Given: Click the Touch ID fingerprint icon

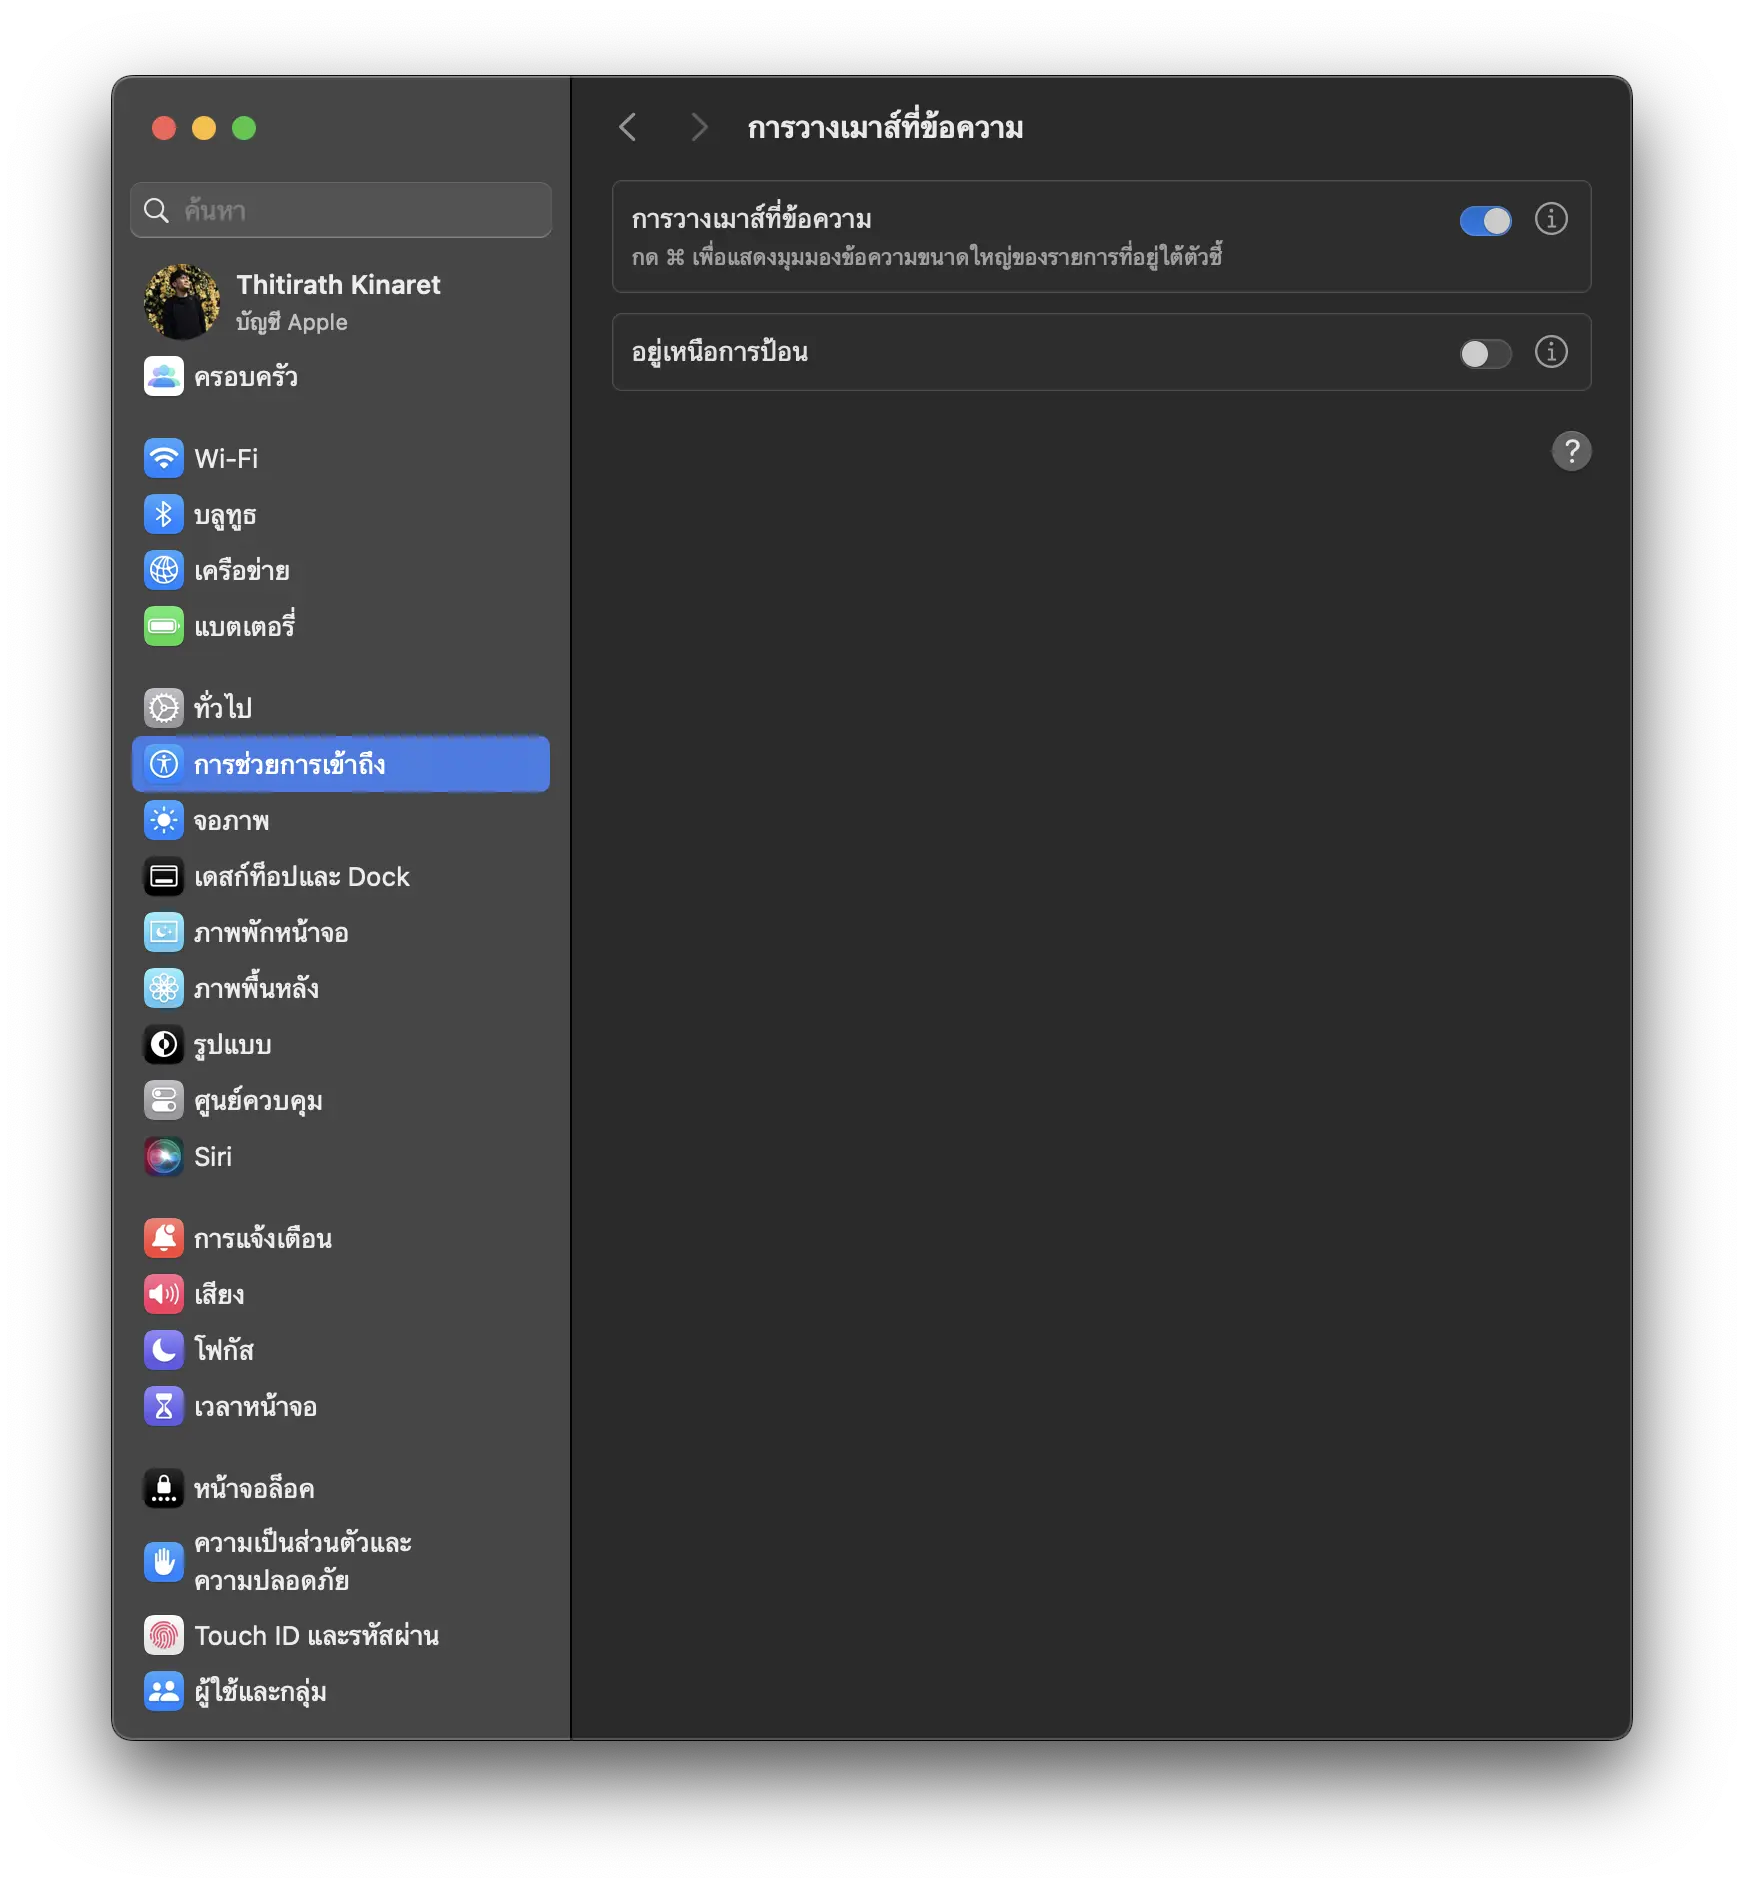Looking at the screenshot, I should click(x=164, y=1636).
